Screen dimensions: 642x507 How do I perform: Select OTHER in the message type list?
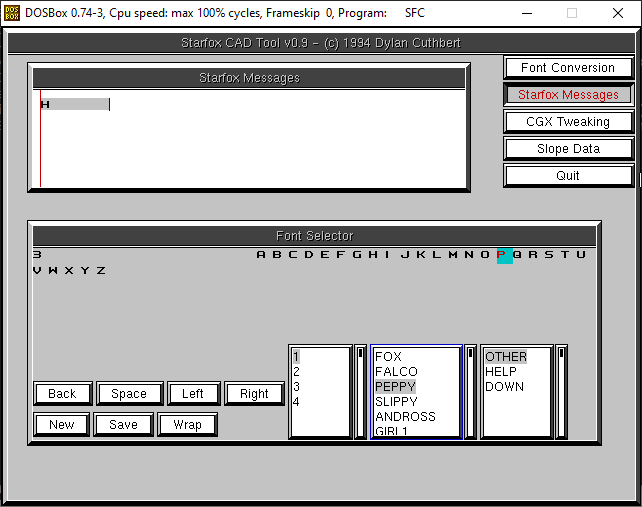coord(506,357)
